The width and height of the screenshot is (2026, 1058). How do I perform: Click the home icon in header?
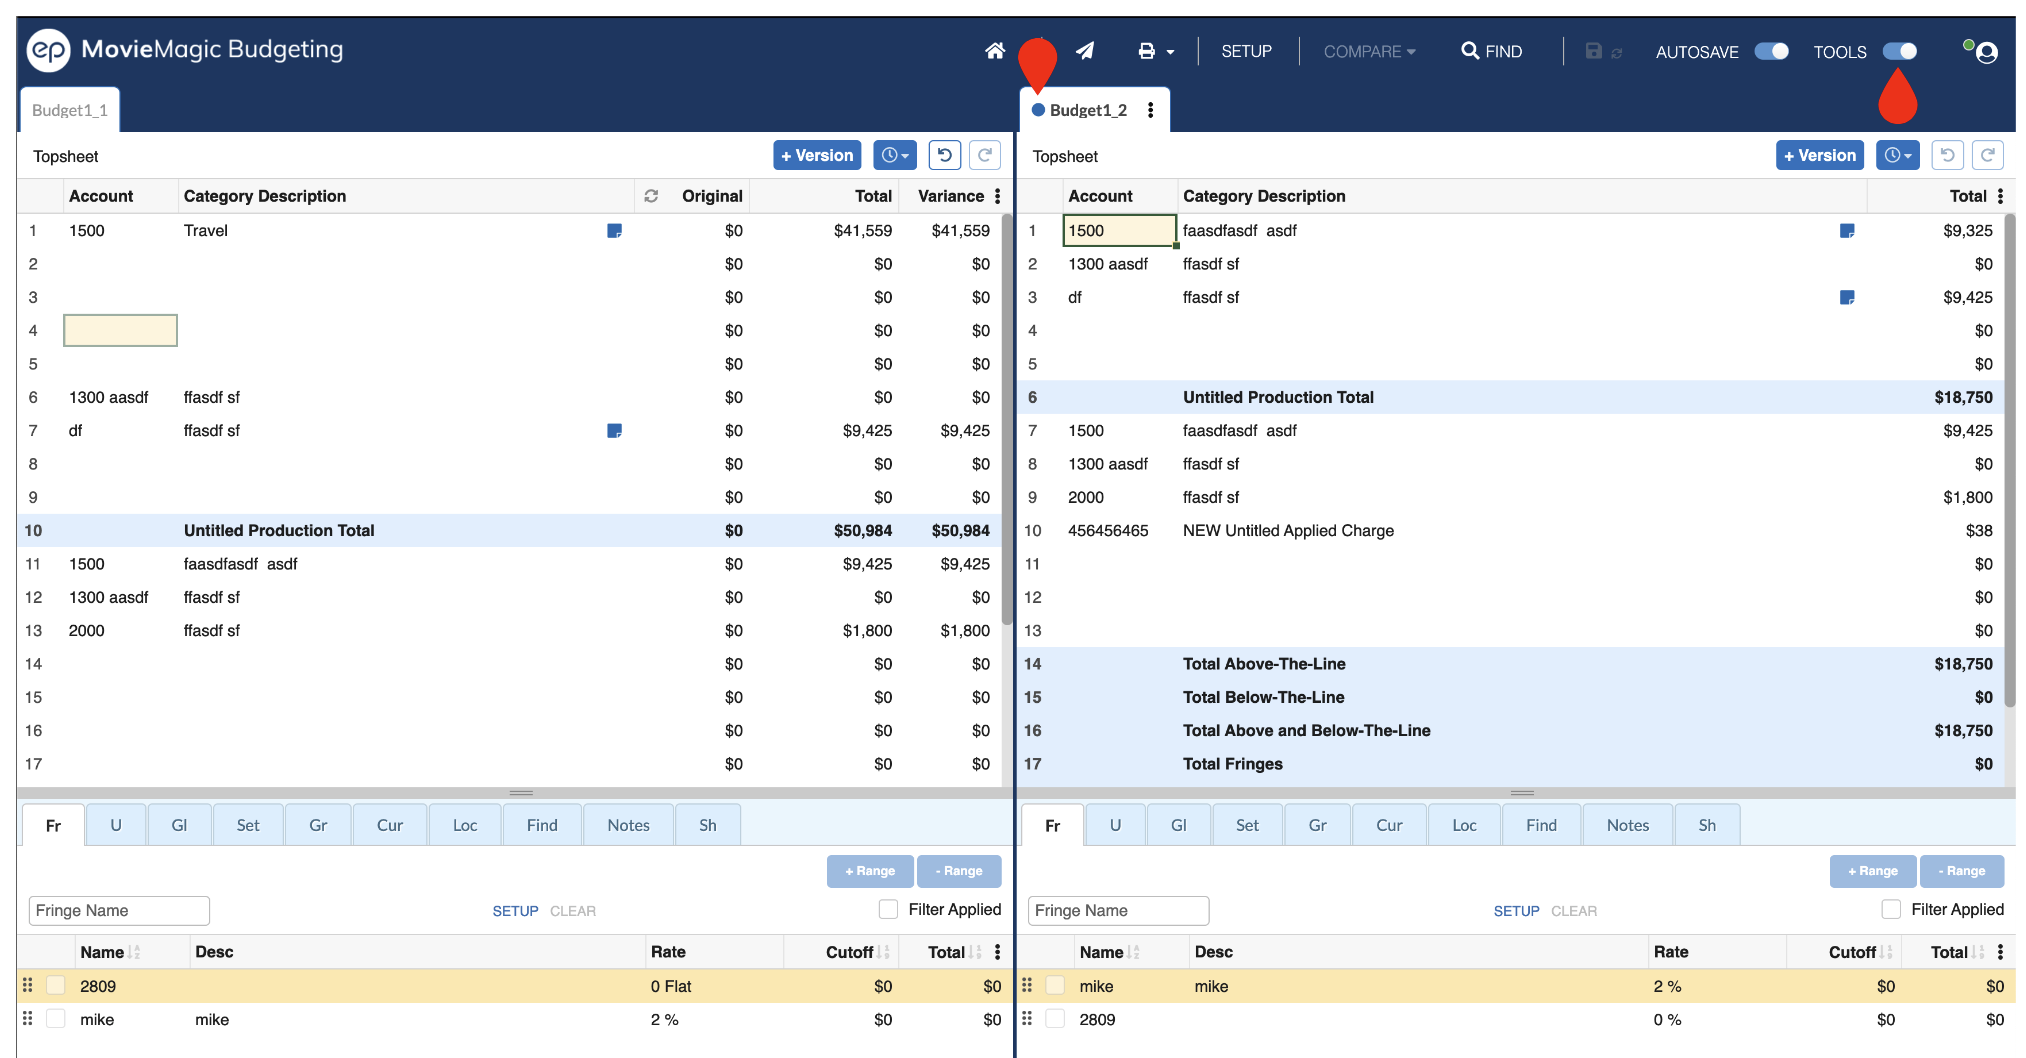994,51
